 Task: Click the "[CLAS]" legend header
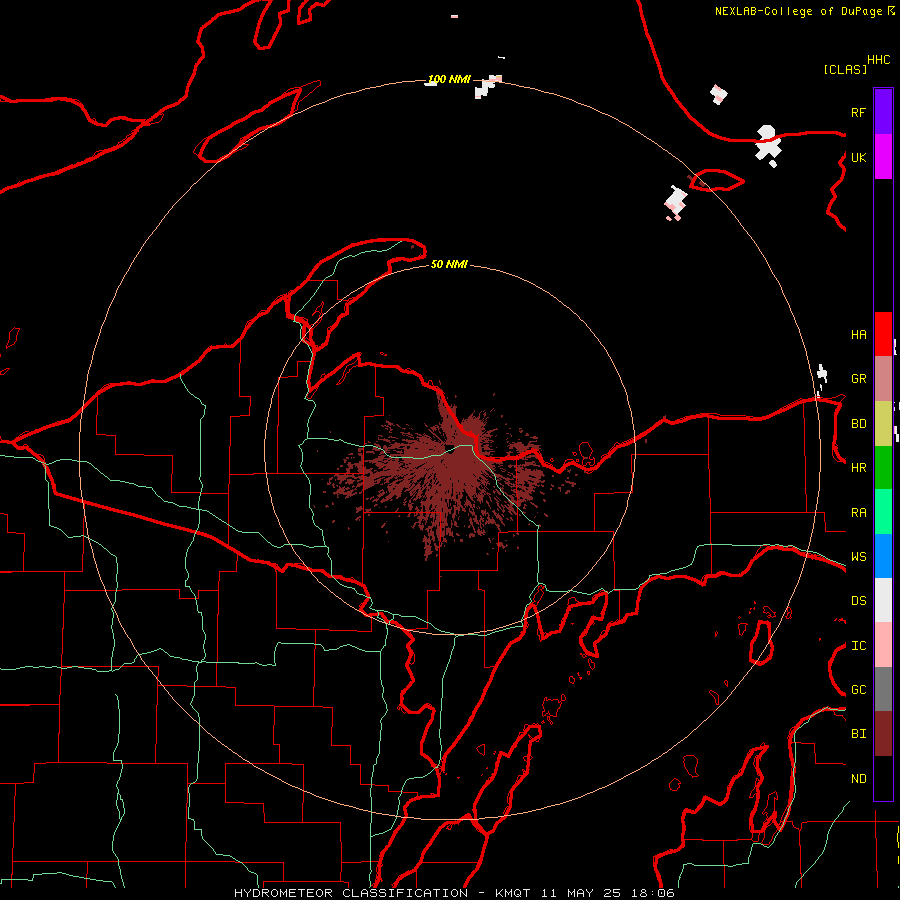(845, 69)
